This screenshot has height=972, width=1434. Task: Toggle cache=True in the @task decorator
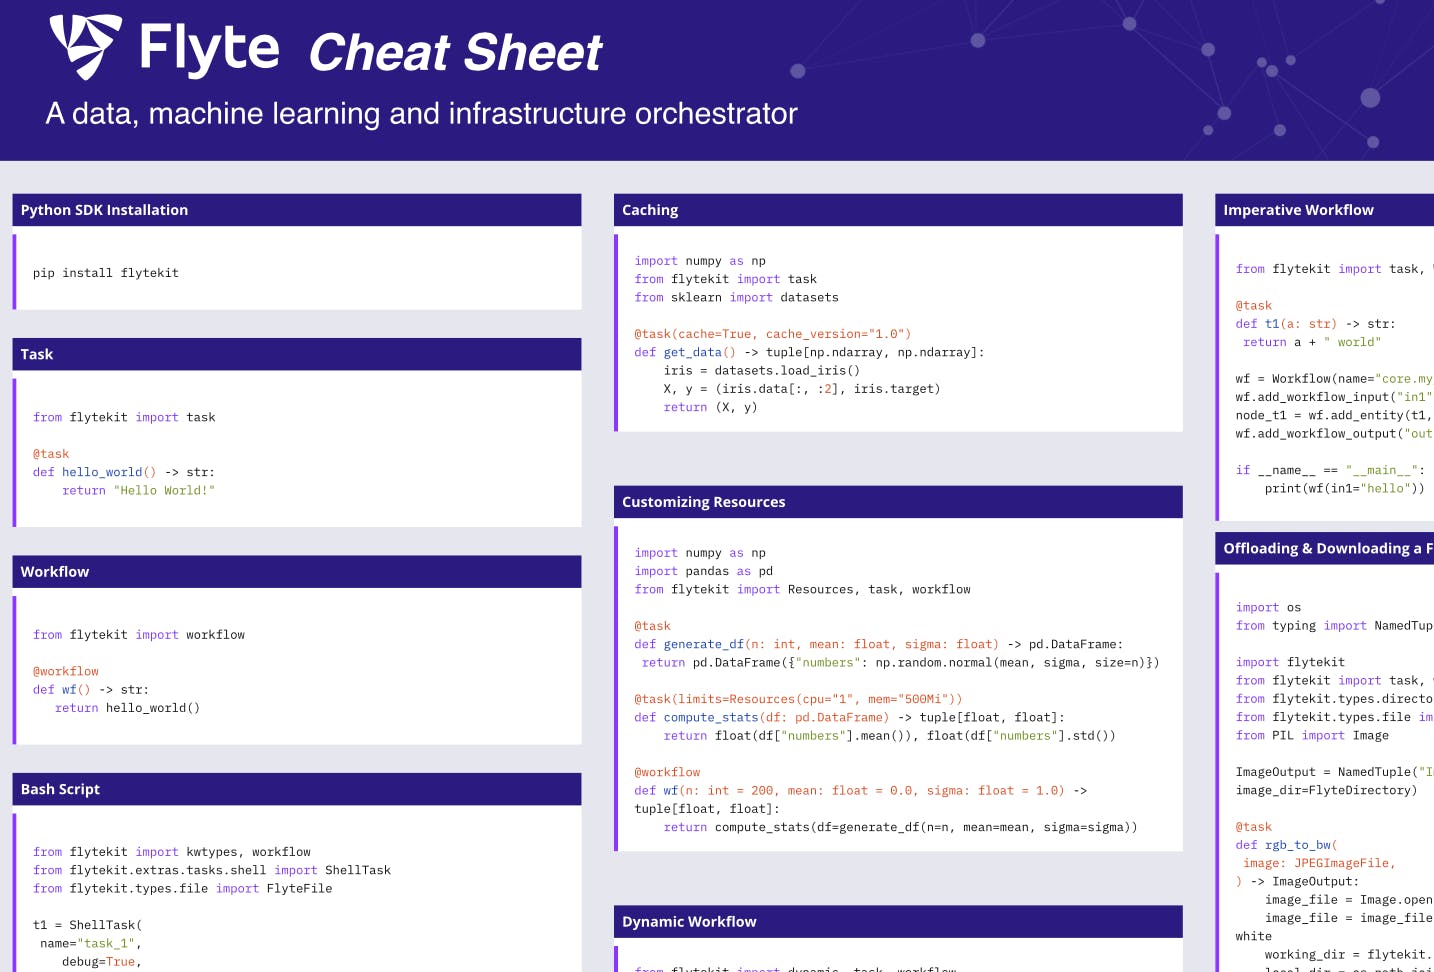pos(714,333)
